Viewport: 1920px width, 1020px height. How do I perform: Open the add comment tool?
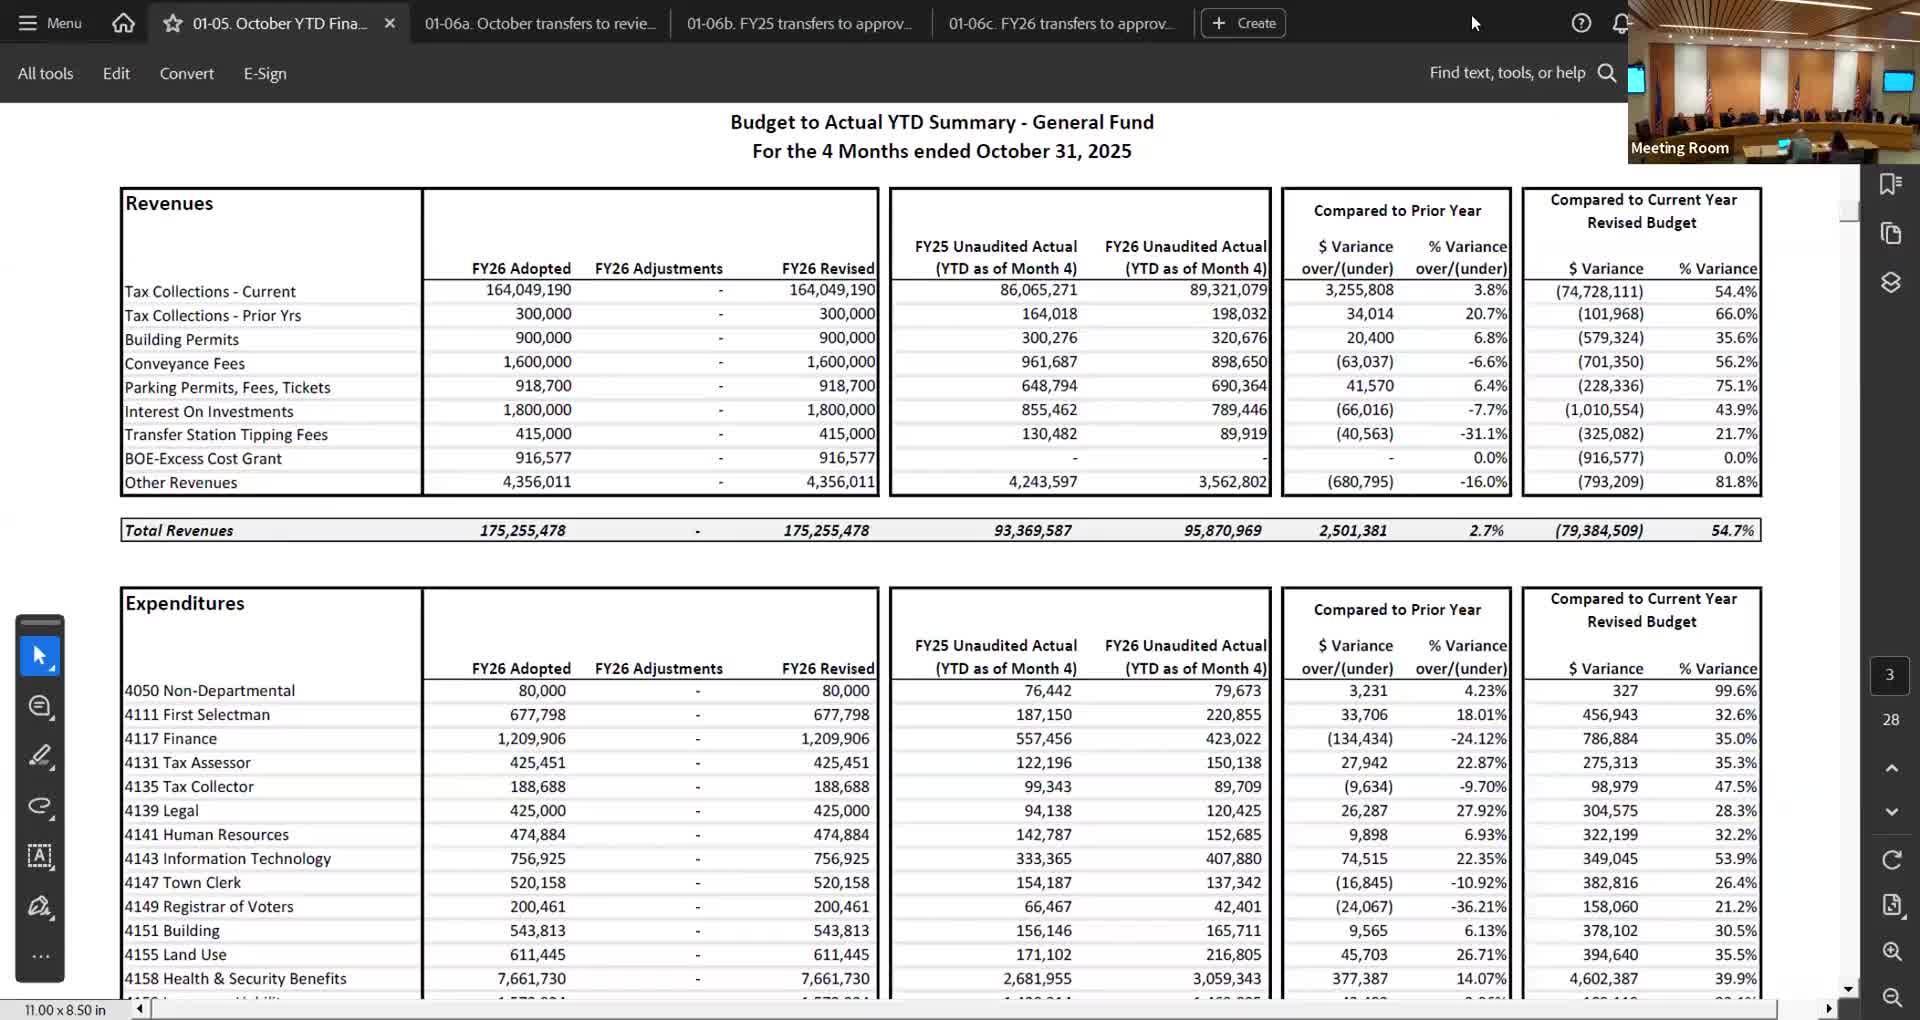40,706
